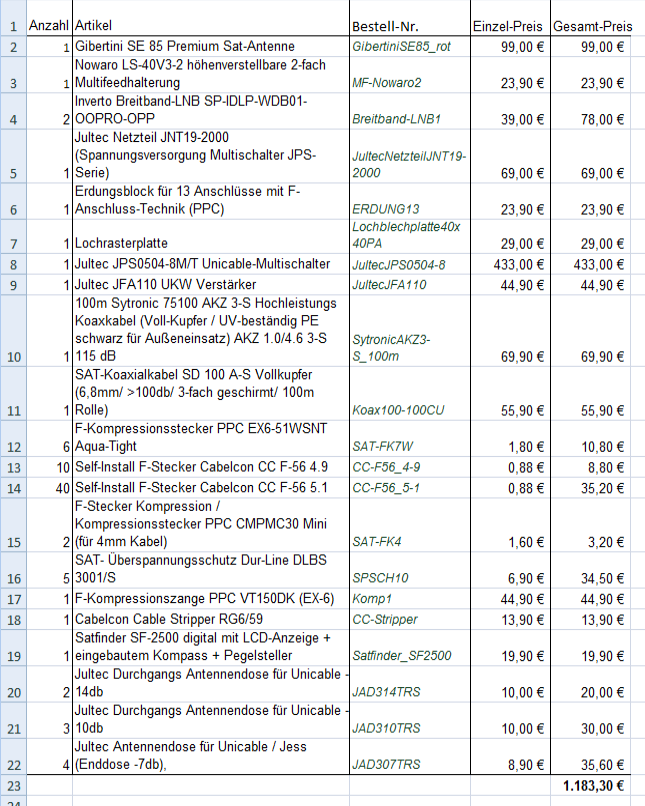645x806 pixels.
Task: Click the 'Bestell-Nr.' header cell
Action: click(409, 23)
